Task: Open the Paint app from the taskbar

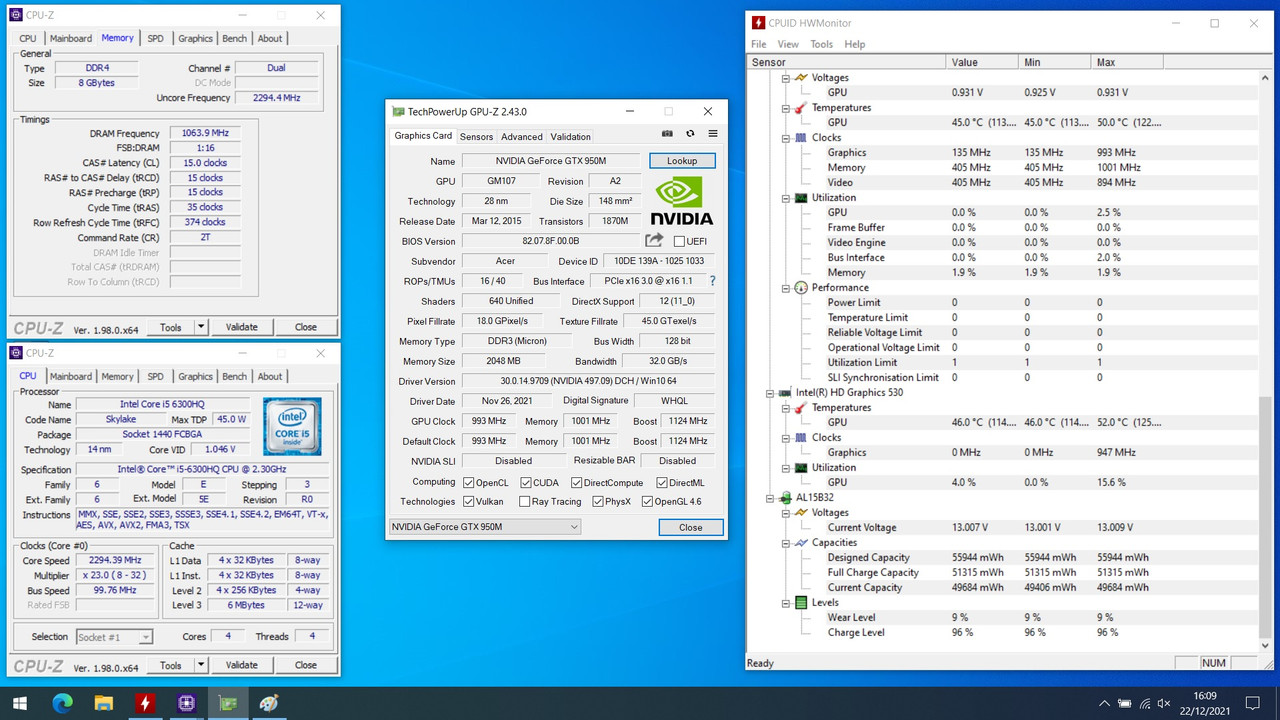Action: tap(268, 704)
